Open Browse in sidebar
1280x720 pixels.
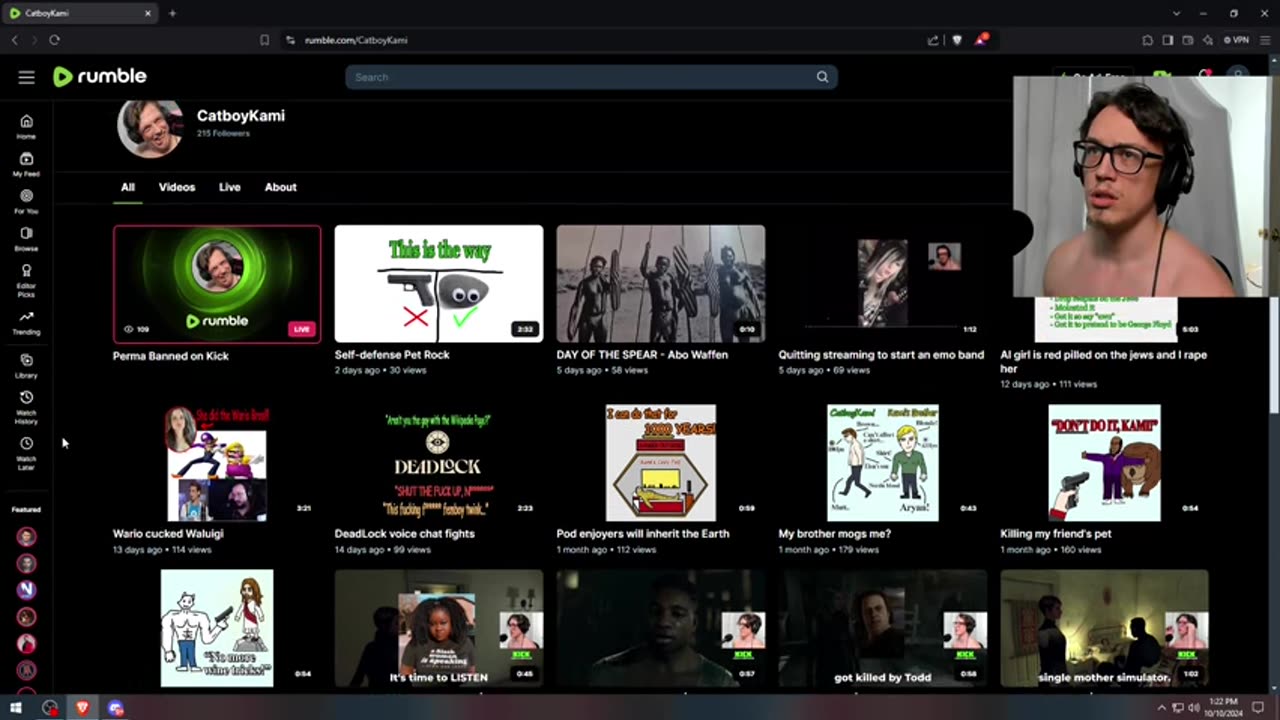(26, 239)
